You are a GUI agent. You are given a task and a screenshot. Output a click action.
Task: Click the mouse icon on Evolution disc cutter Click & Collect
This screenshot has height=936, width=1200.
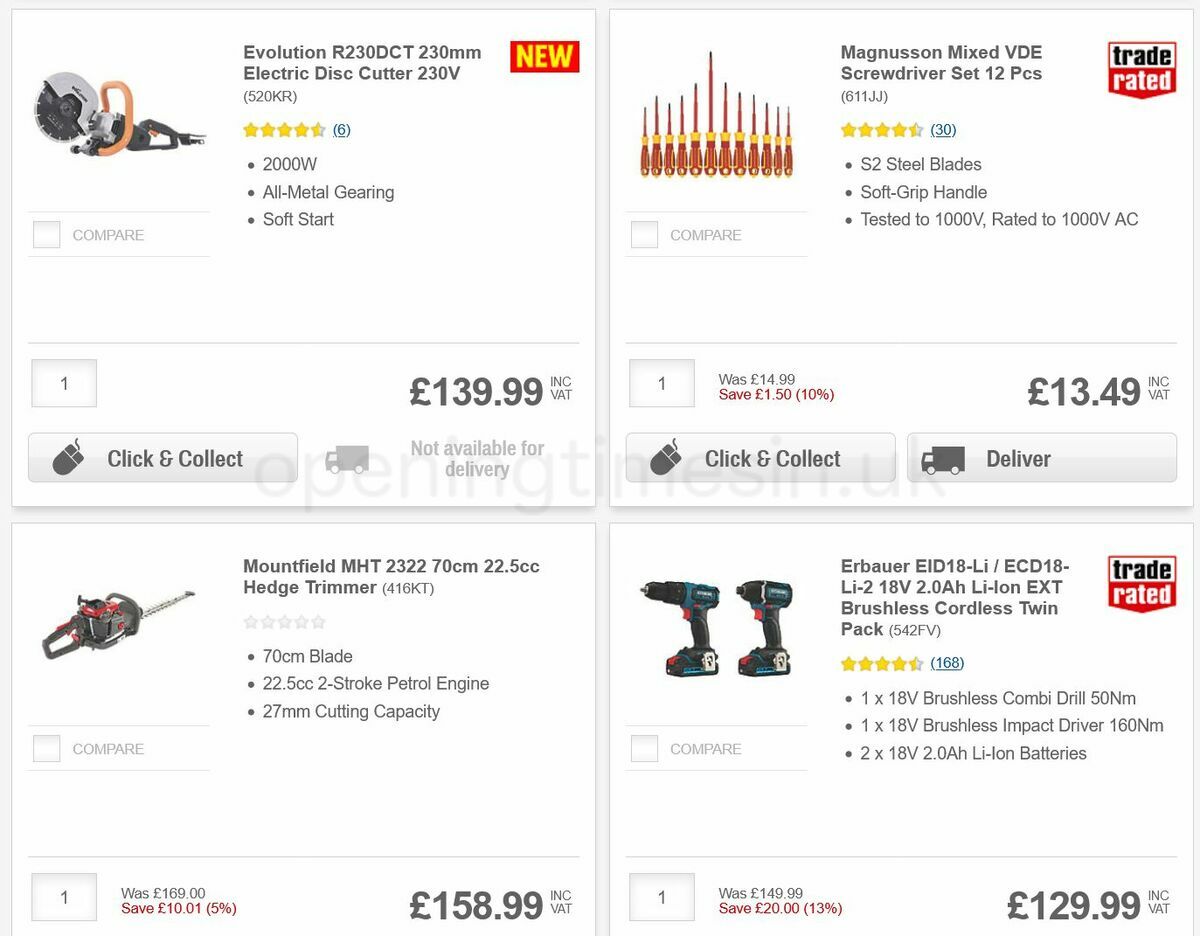[x=67, y=458]
